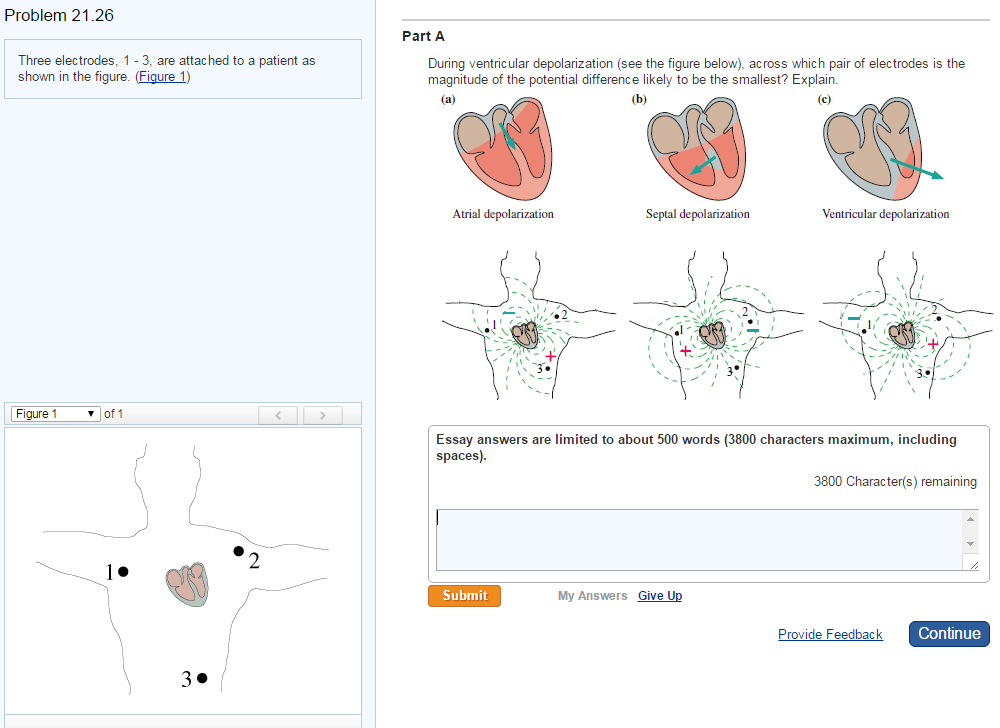Click electrode 3 on the patient figure
This screenshot has height=728, width=1000.
pyautogui.click(x=200, y=677)
